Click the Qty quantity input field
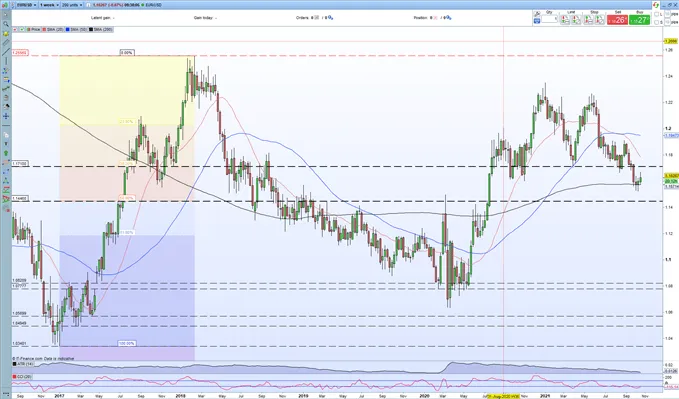Screen dimensions: 679x399 click(x=550, y=19)
